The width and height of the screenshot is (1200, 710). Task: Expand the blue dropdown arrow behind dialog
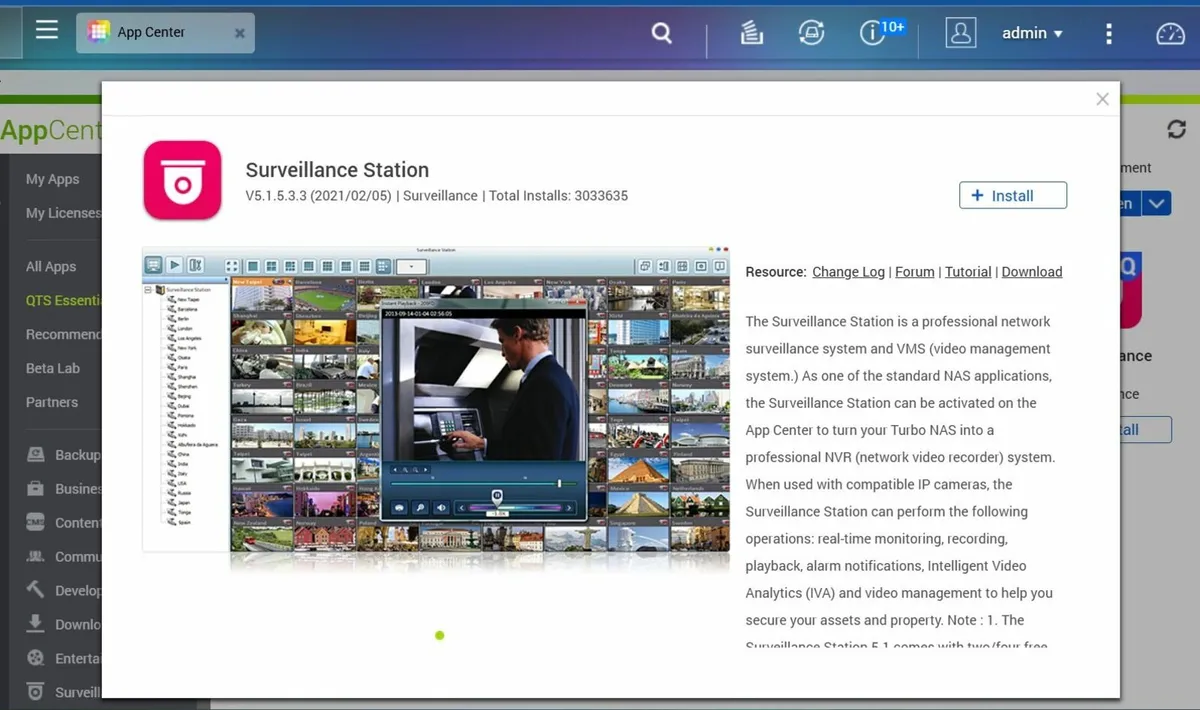coord(1156,204)
